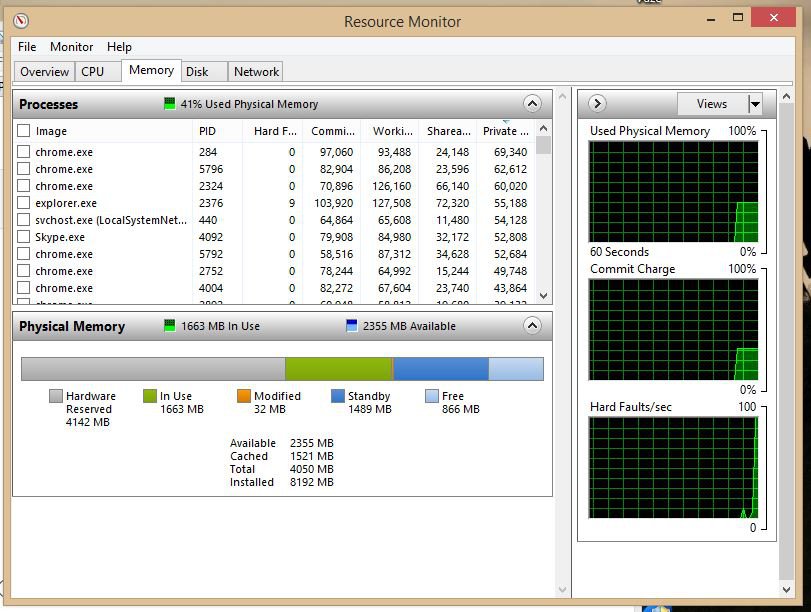Collapse the Physical Memory section
Viewport: 811px width, 612px height.
532,326
